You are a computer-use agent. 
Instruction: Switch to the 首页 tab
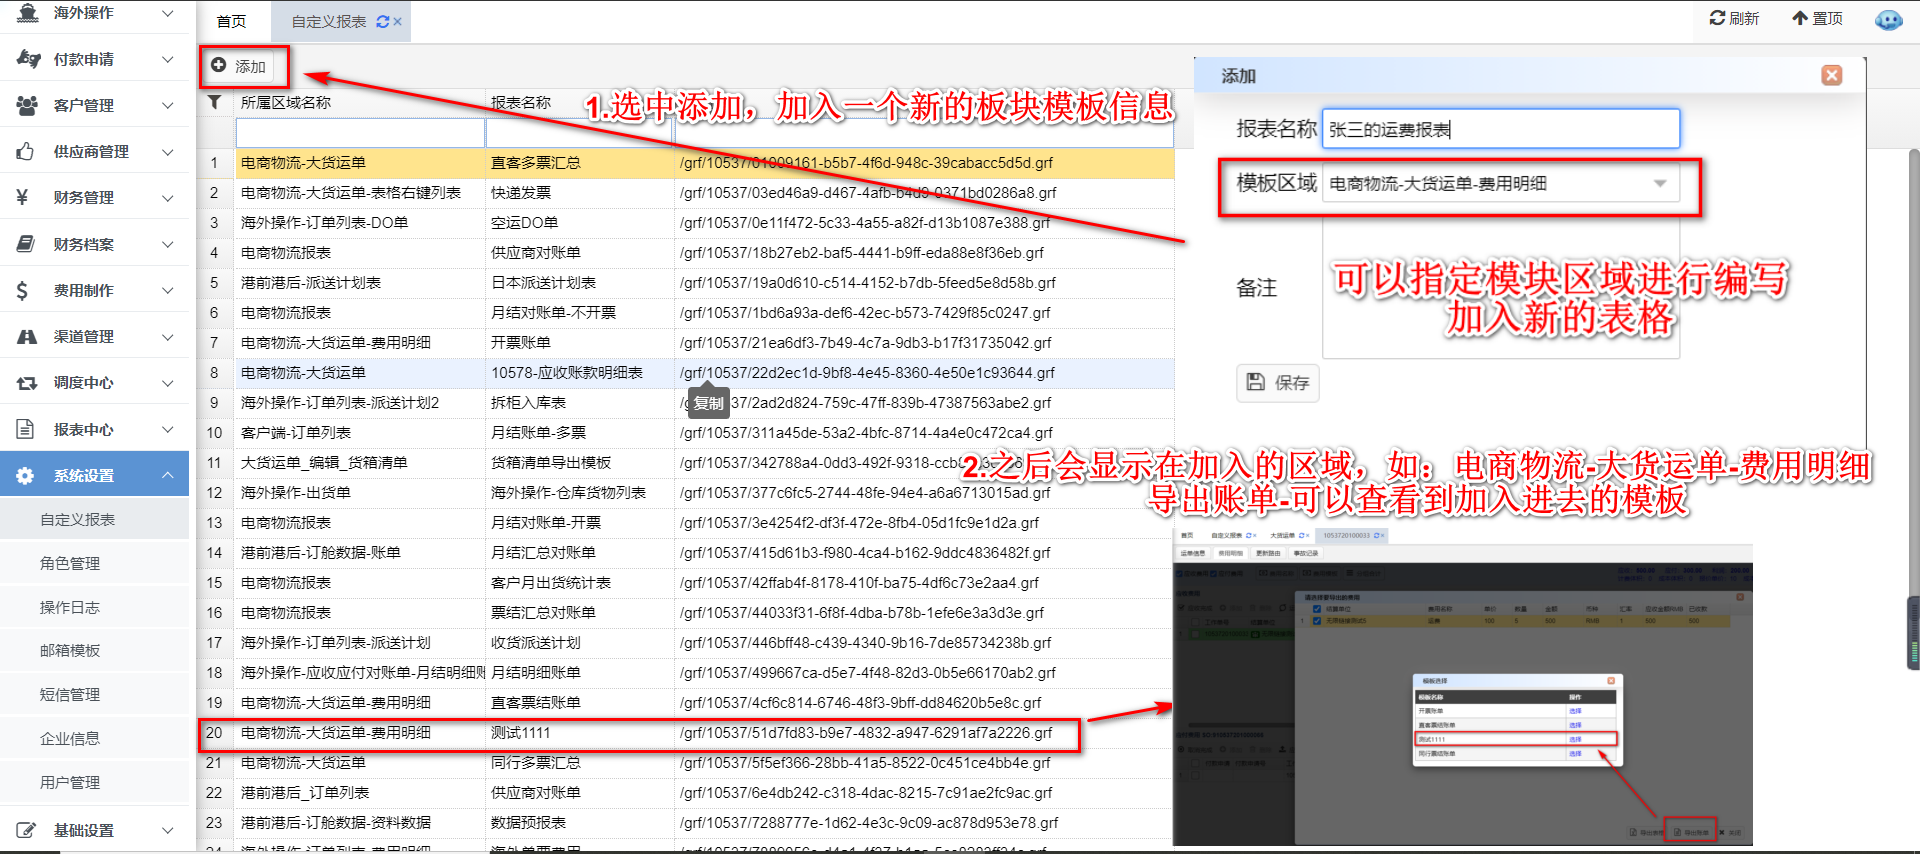tap(231, 21)
